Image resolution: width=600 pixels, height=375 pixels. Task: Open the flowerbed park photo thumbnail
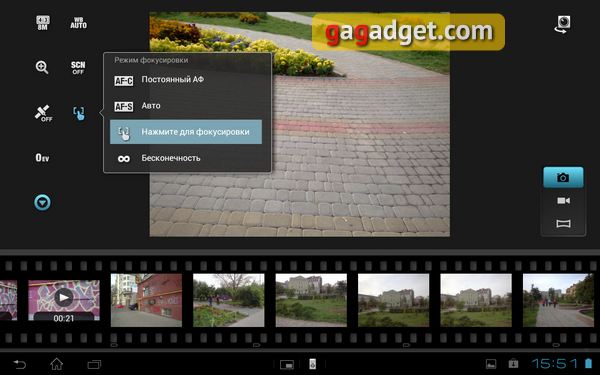(228, 300)
